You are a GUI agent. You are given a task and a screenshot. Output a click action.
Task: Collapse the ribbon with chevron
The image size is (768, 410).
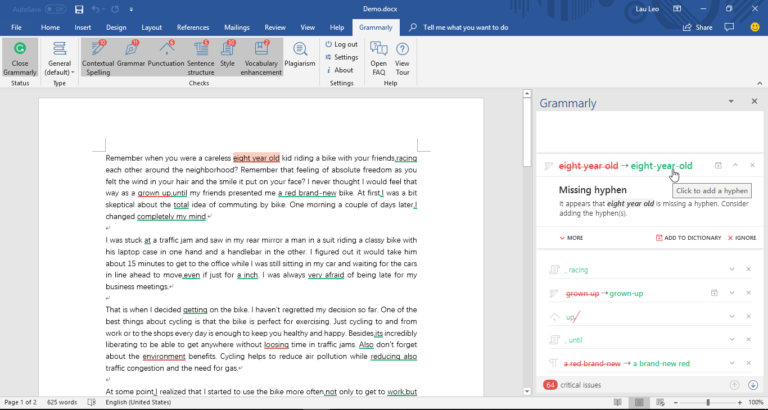760,83
